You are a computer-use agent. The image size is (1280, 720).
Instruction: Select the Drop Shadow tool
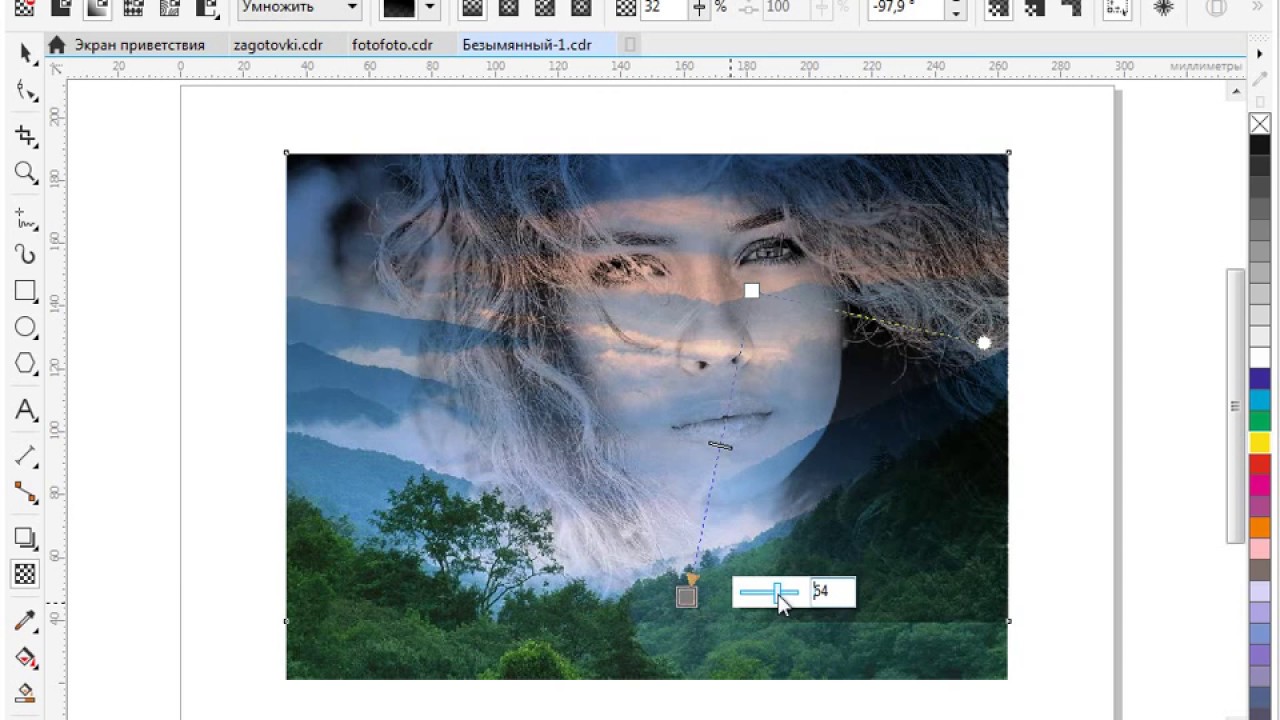(x=25, y=537)
